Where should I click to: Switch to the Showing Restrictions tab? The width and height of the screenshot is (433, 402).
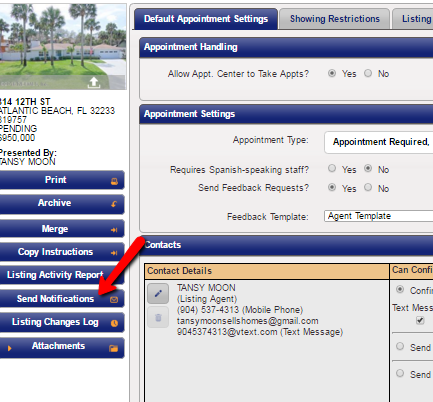tap(334, 19)
